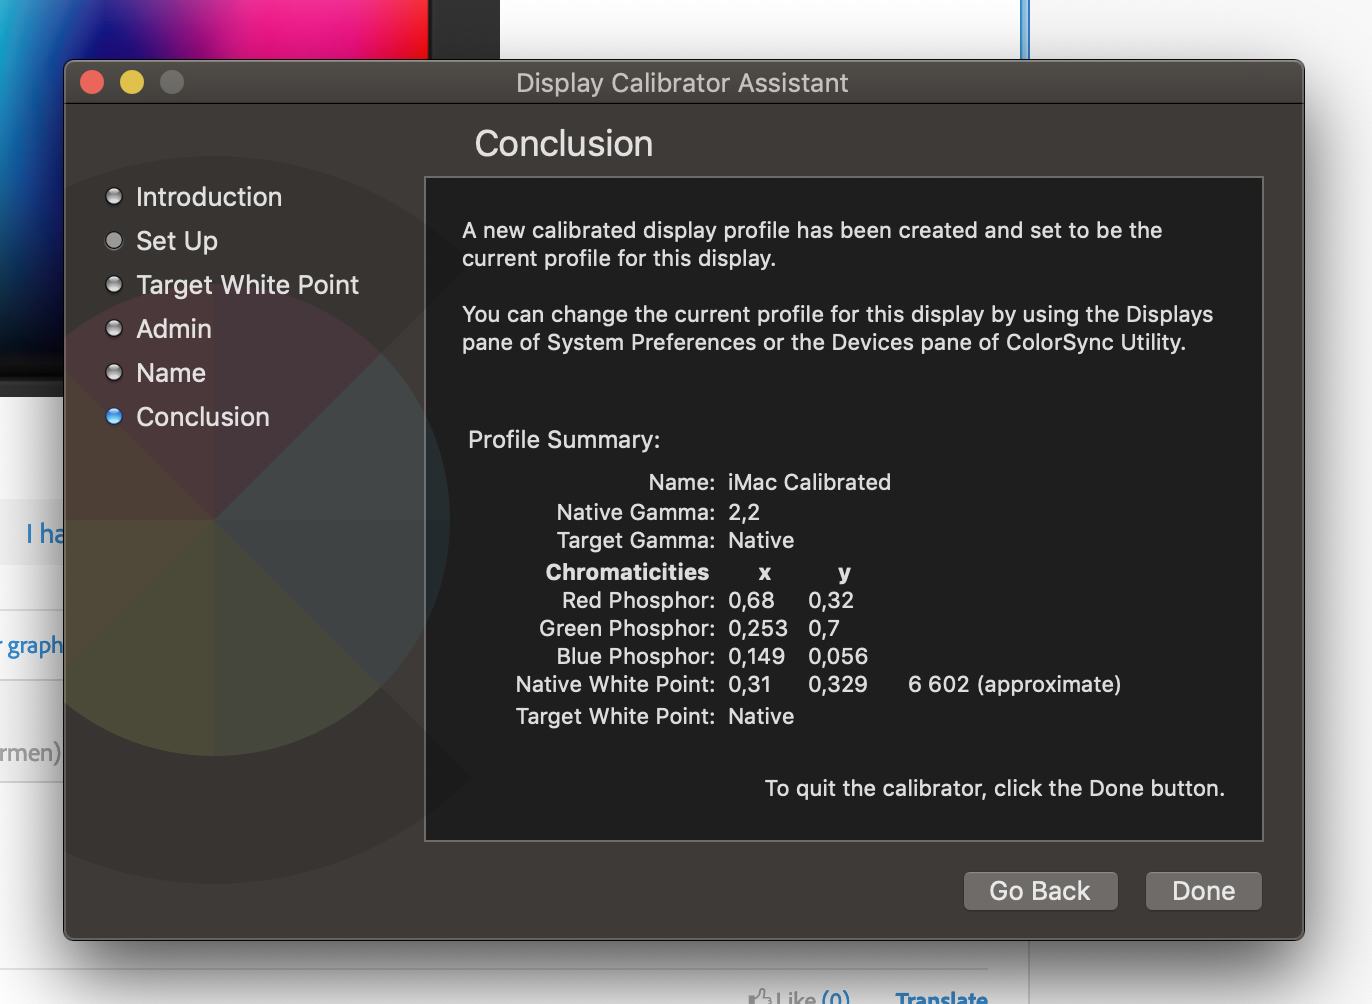This screenshot has height=1004, width=1372.
Task: Click the Go Back button
Action: (x=1040, y=891)
